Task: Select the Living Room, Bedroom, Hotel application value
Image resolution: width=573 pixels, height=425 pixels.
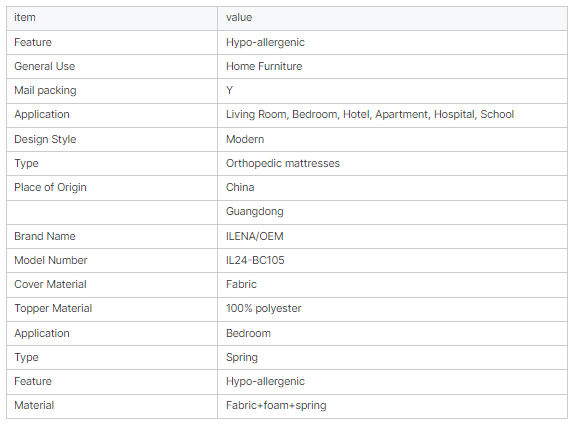Action: [370, 114]
